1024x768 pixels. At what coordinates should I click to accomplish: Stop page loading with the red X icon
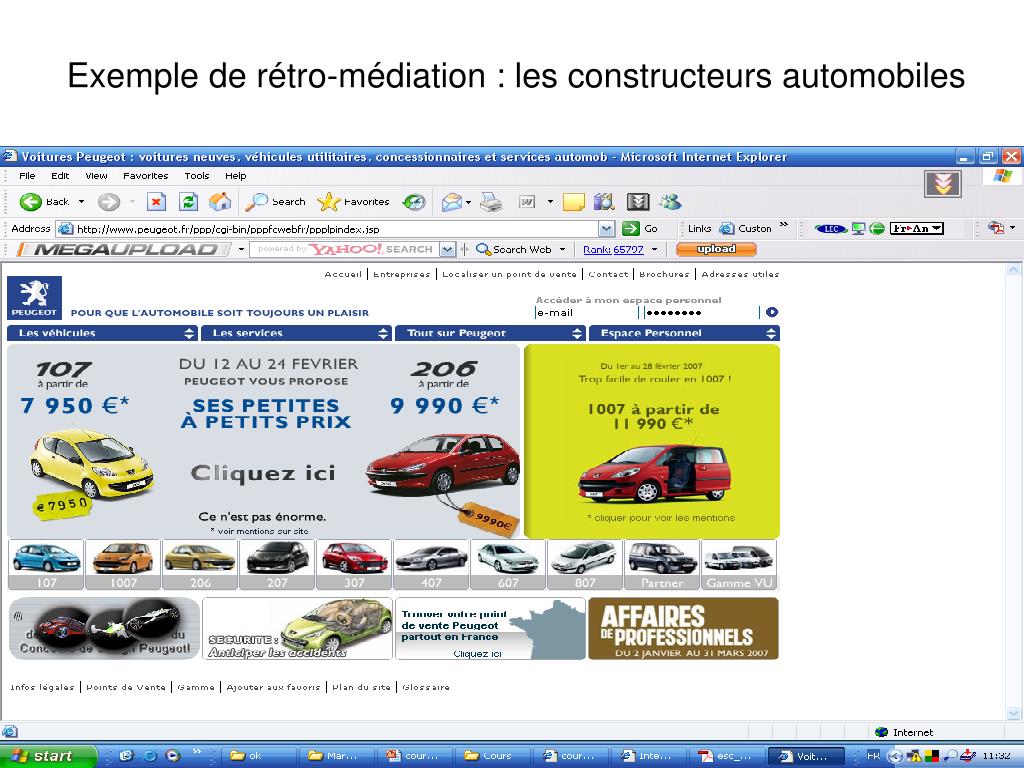coord(156,202)
